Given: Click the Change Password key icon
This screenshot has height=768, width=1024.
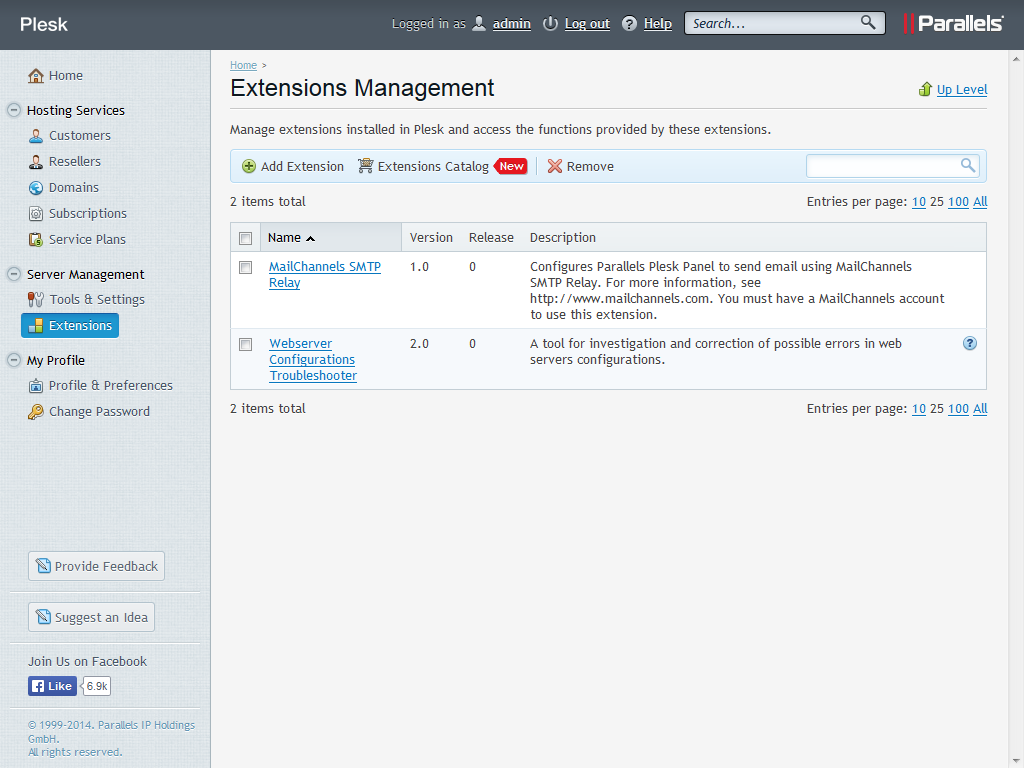Looking at the screenshot, I should [36, 412].
